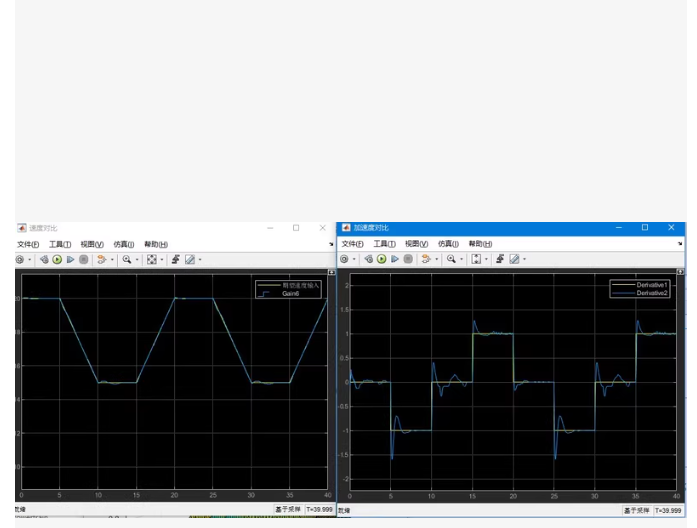The height and width of the screenshot is (528, 697).
Task: Close the 速度对比 scope window
Action: 323,228
